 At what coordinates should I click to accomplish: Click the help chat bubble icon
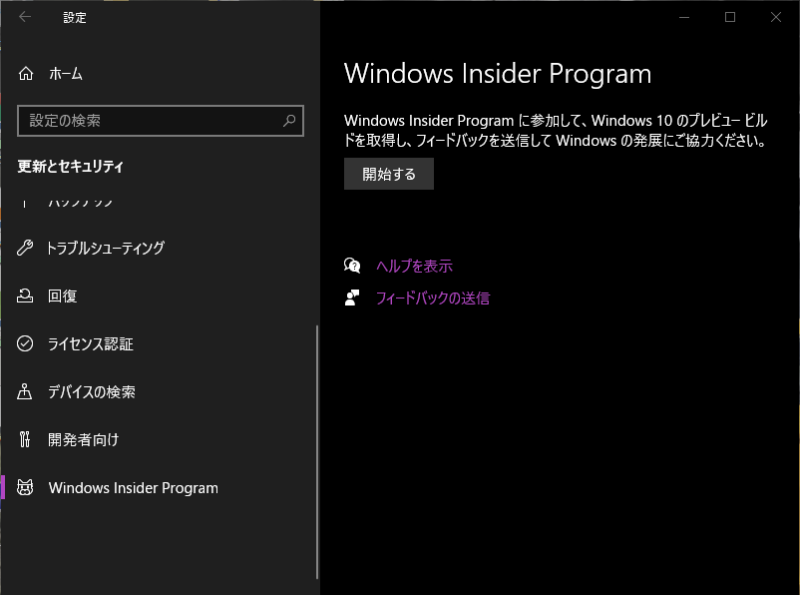click(x=352, y=266)
